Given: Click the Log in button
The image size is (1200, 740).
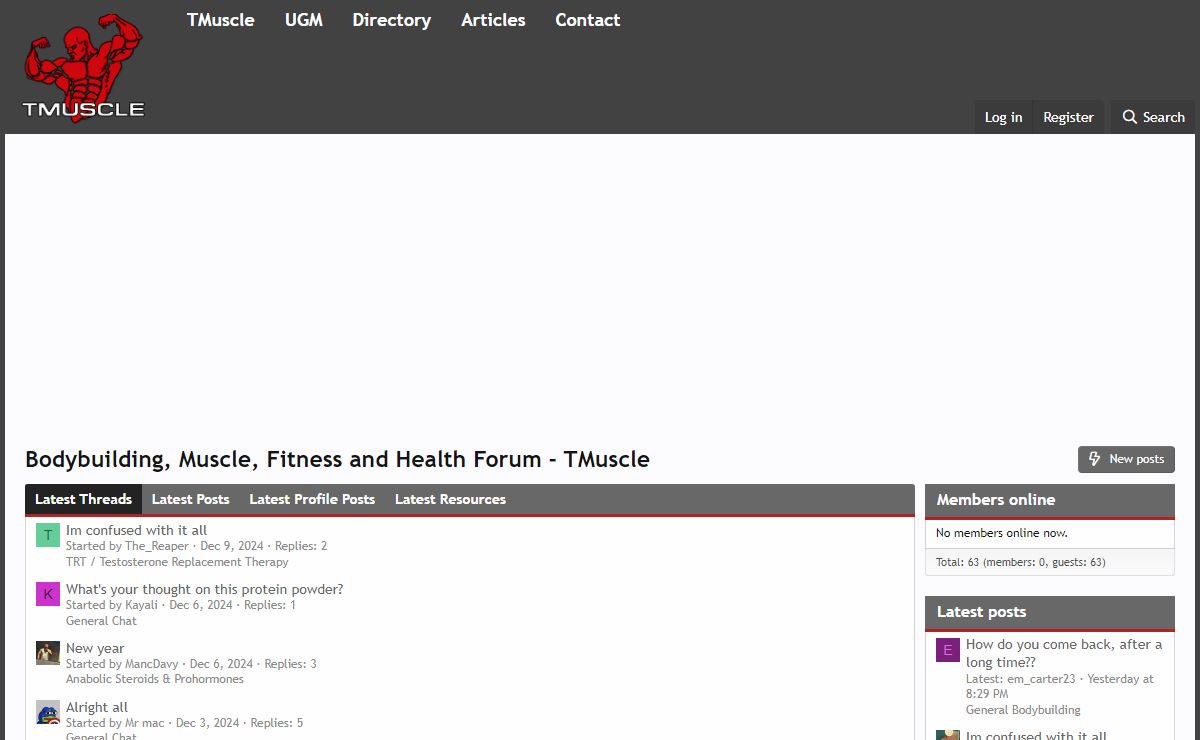Looking at the screenshot, I should 1003,117.
